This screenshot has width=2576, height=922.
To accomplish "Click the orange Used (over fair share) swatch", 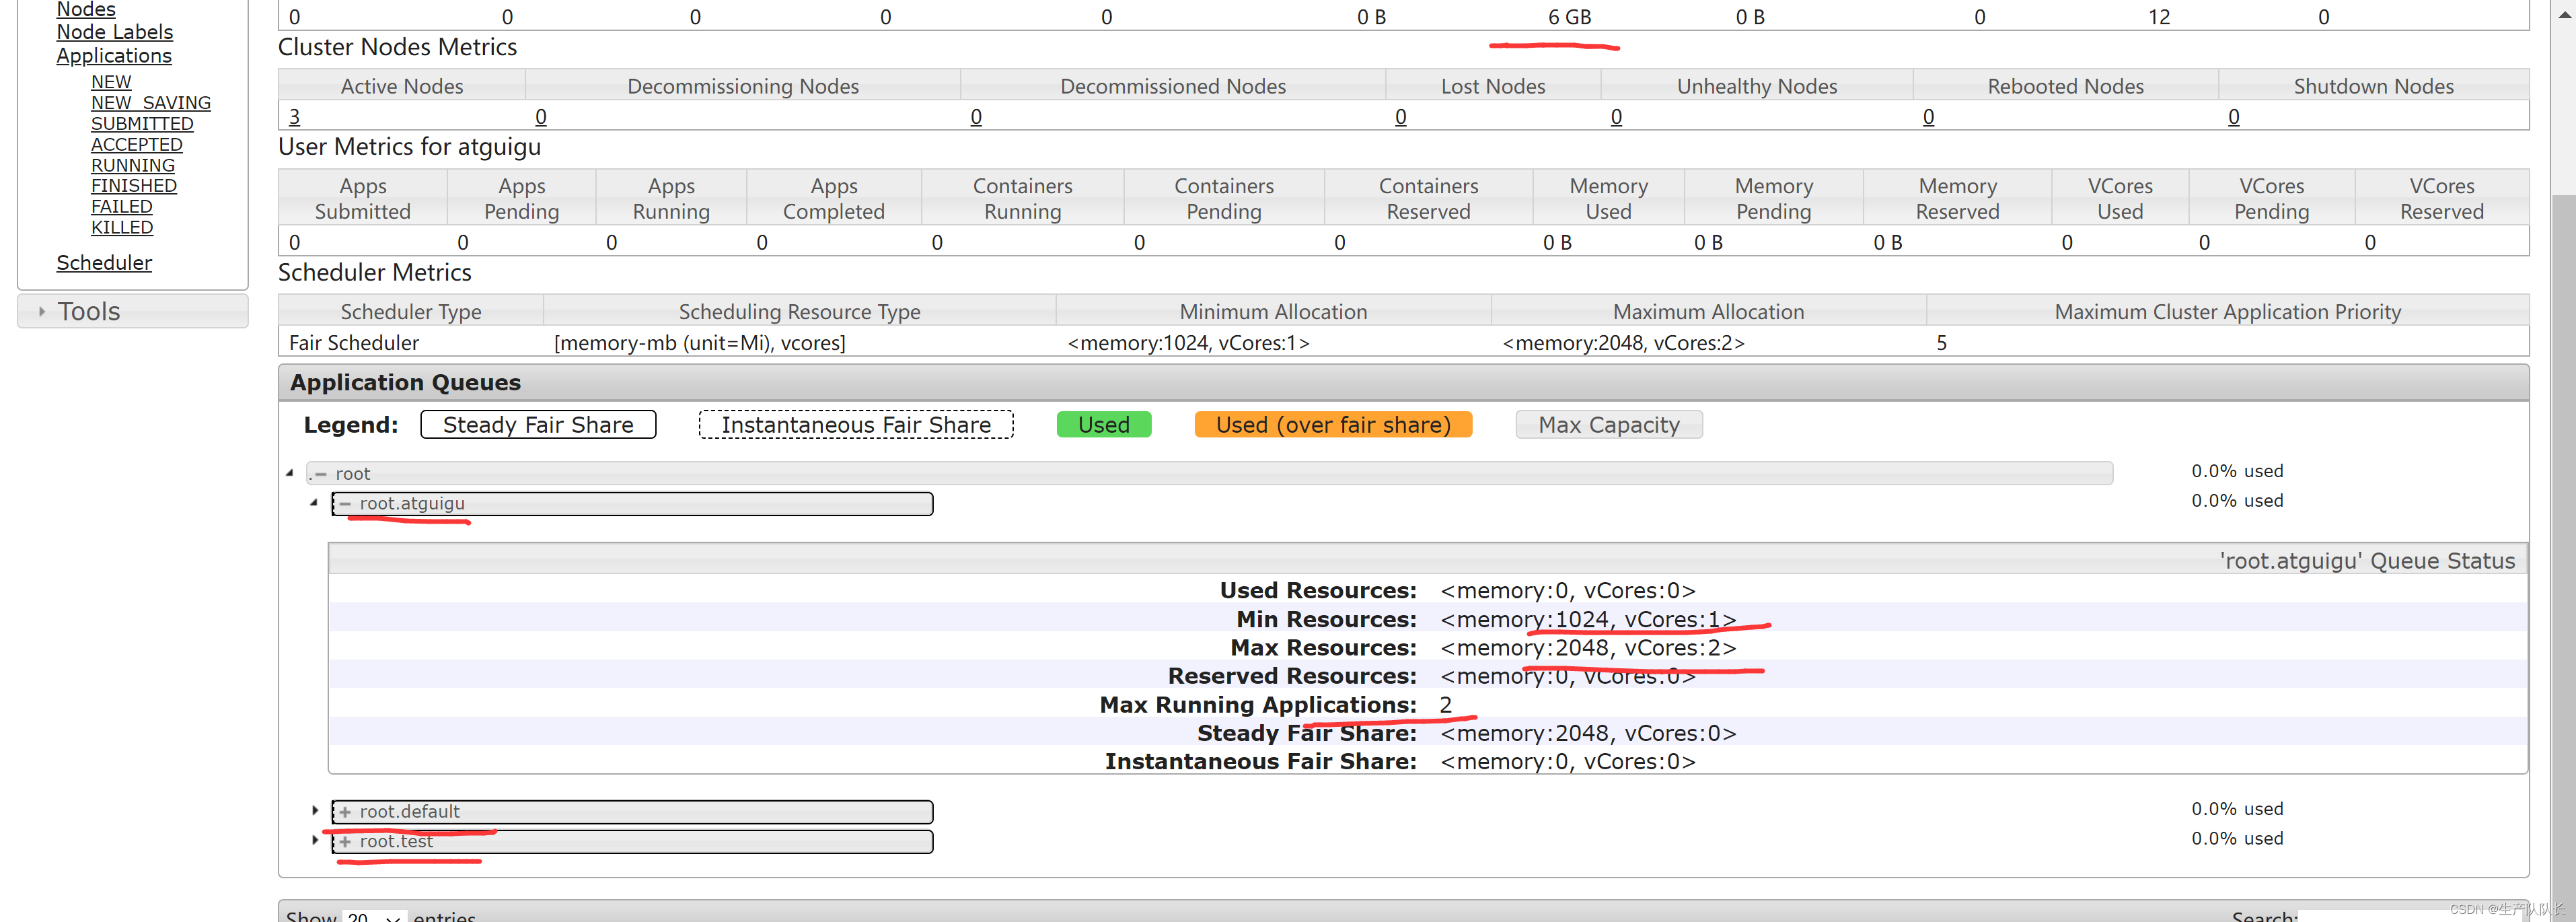I will pos(1333,425).
